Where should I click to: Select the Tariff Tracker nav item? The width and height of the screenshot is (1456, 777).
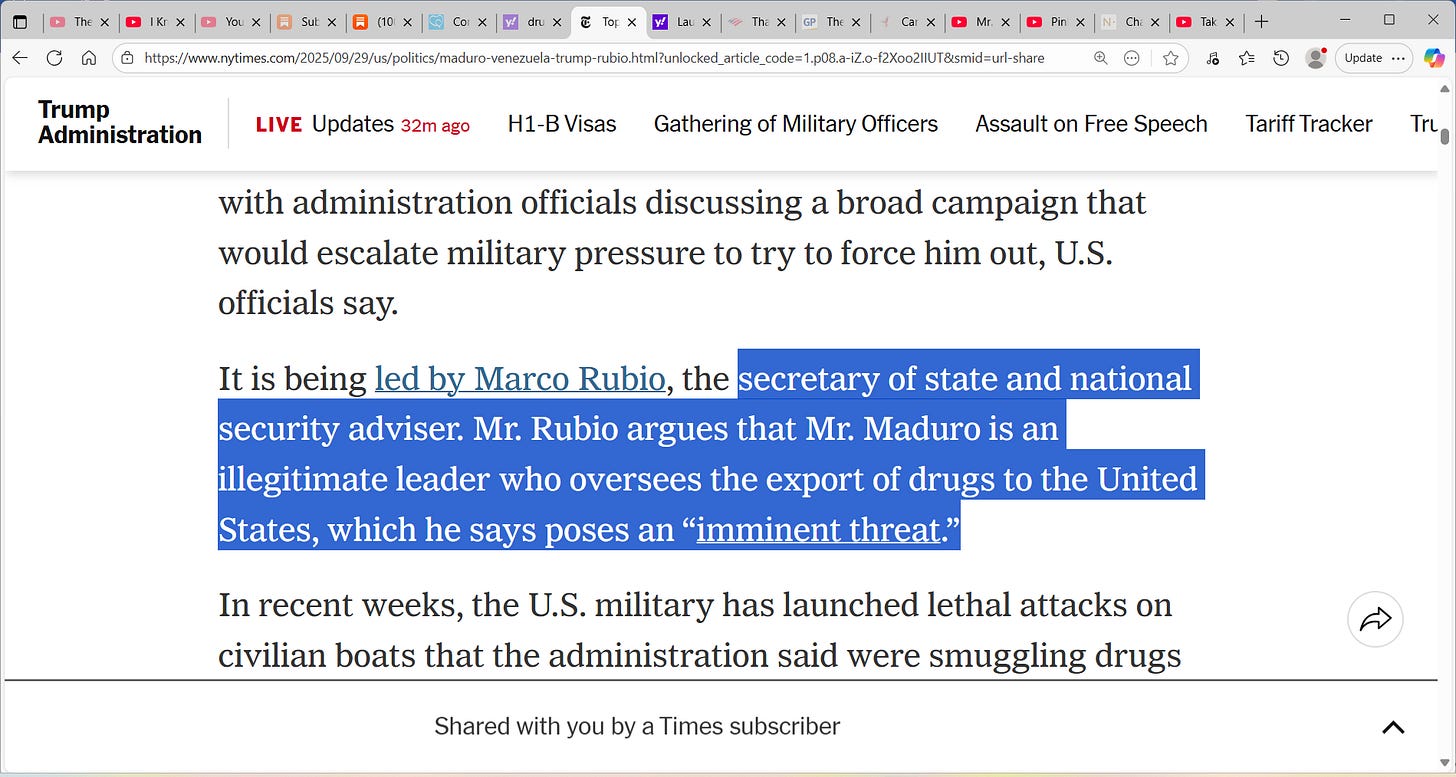(x=1309, y=124)
